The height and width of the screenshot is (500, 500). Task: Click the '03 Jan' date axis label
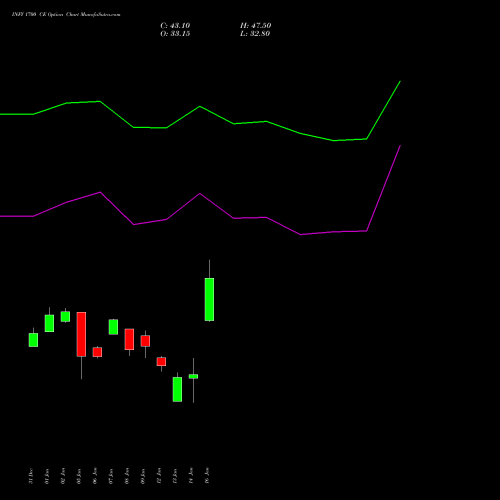[x=79, y=476]
